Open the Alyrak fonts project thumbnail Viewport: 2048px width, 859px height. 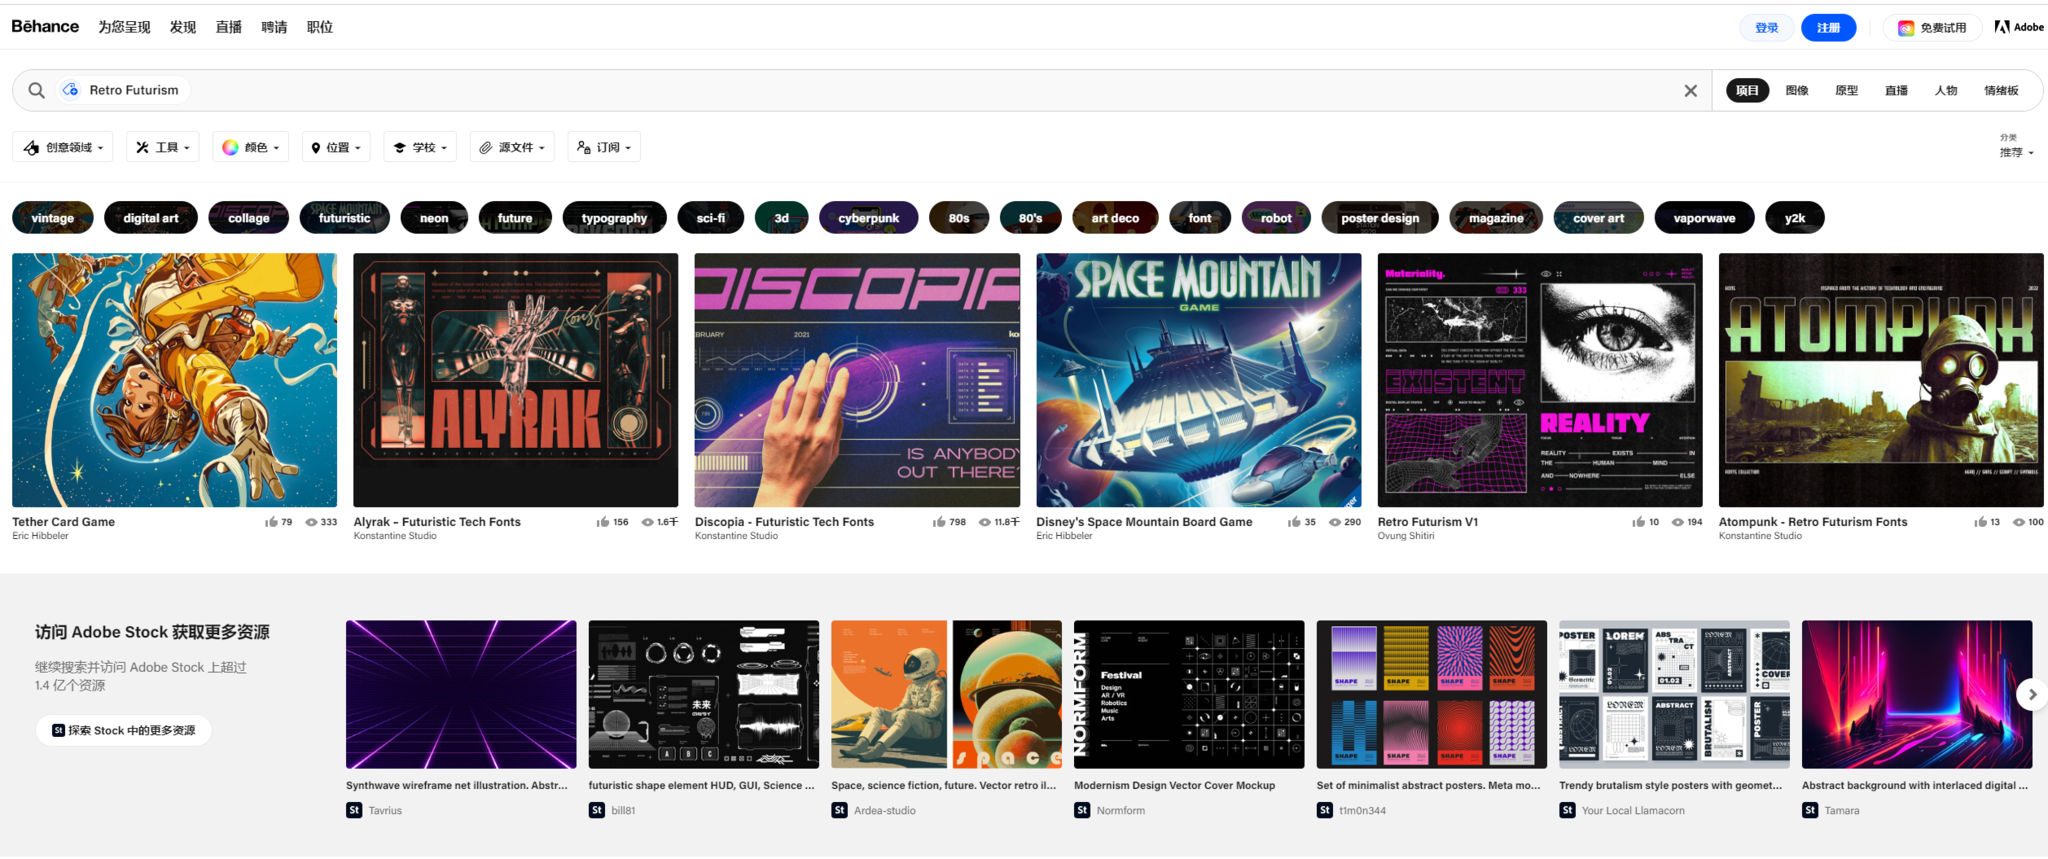click(x=515, y=380)
